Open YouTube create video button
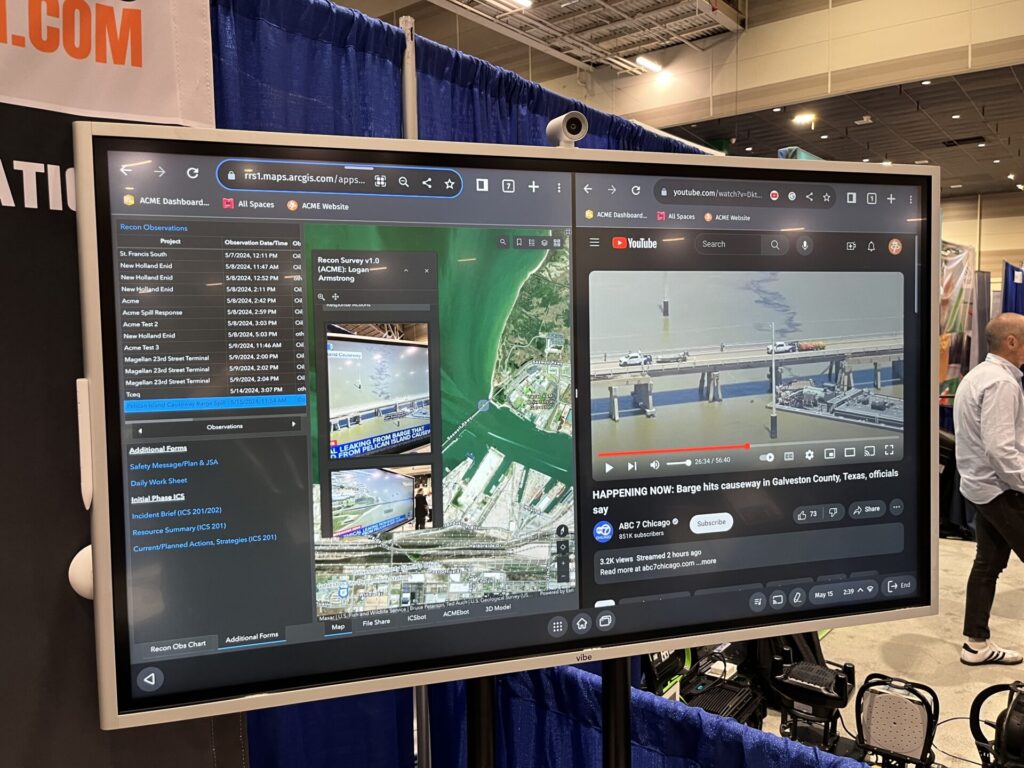 [850, 246]
